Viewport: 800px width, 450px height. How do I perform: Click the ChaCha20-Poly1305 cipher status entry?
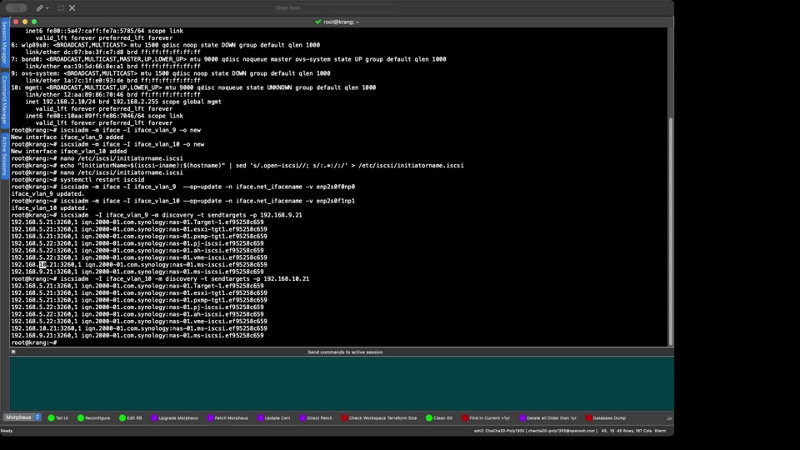click(x=535, y=431)
